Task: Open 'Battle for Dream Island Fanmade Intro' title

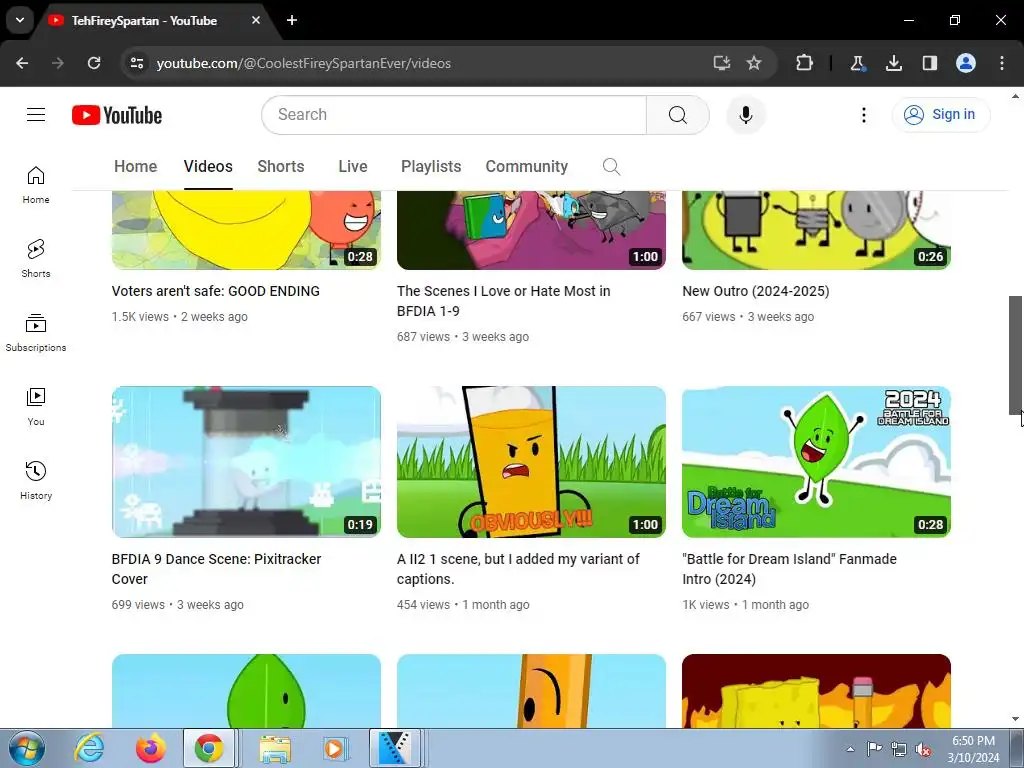Action: 790,569
